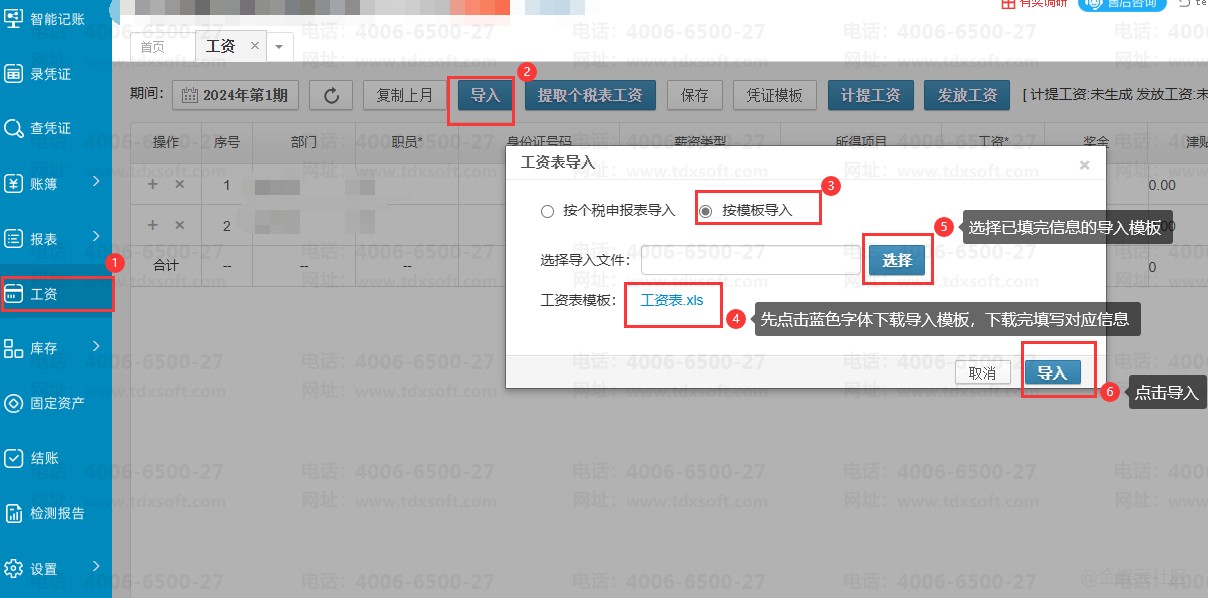
Task: Download the 工资表.xls template link
Action: click(x=672, y=300)
